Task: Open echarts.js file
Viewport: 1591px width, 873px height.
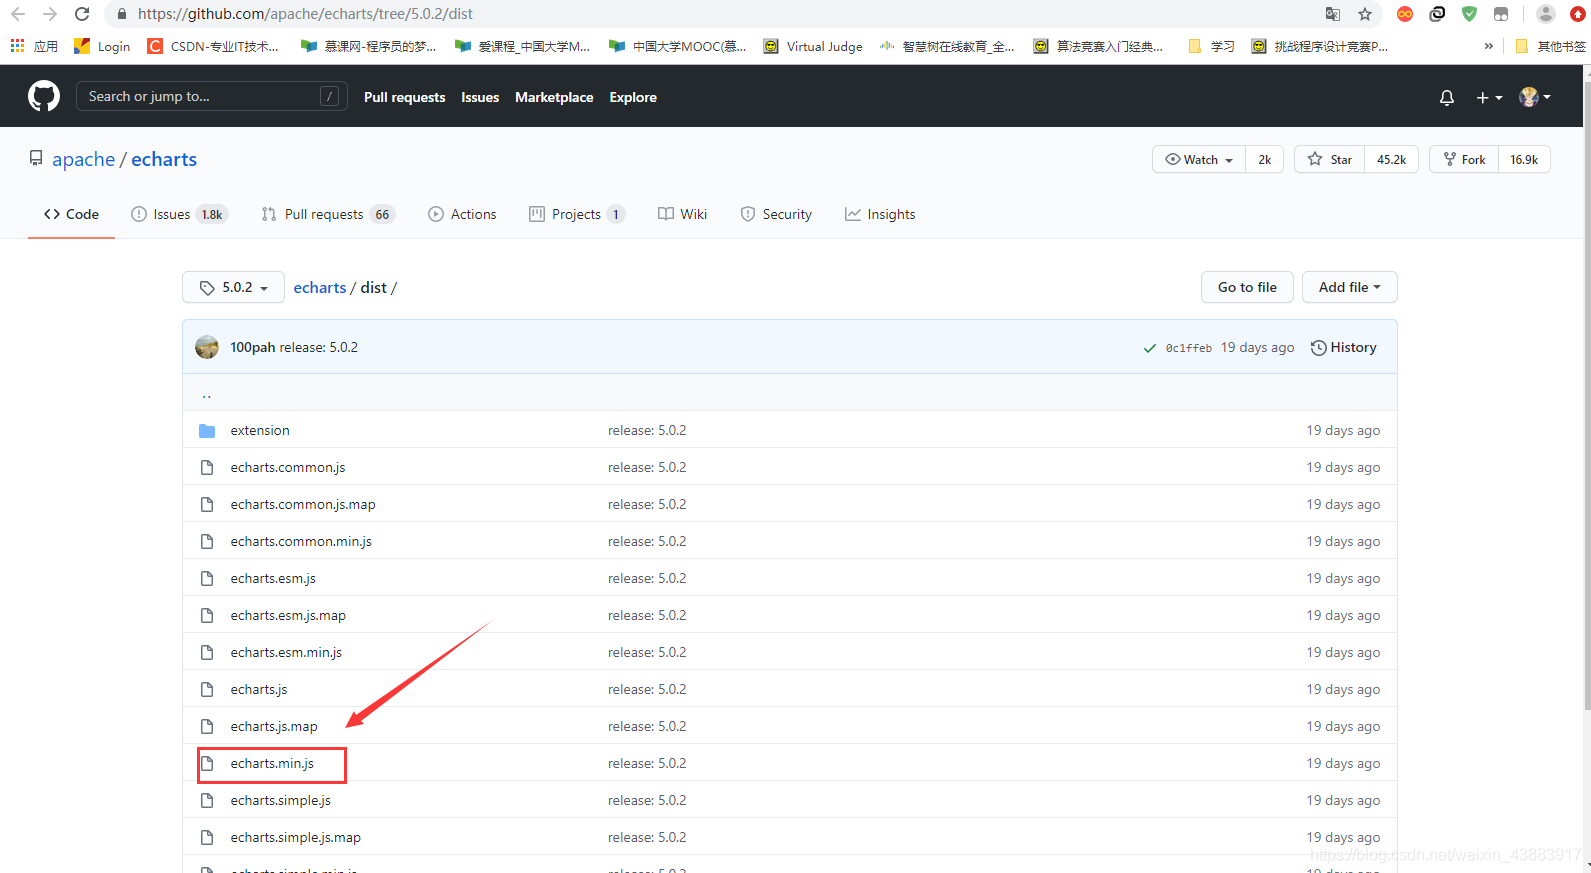Action: coord(259,689)
